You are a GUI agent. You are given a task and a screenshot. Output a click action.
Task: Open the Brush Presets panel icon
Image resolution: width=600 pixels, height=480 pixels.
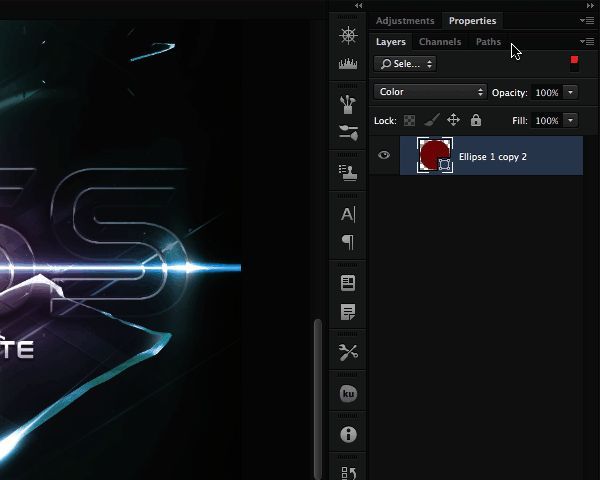click(x=348, y=103)
